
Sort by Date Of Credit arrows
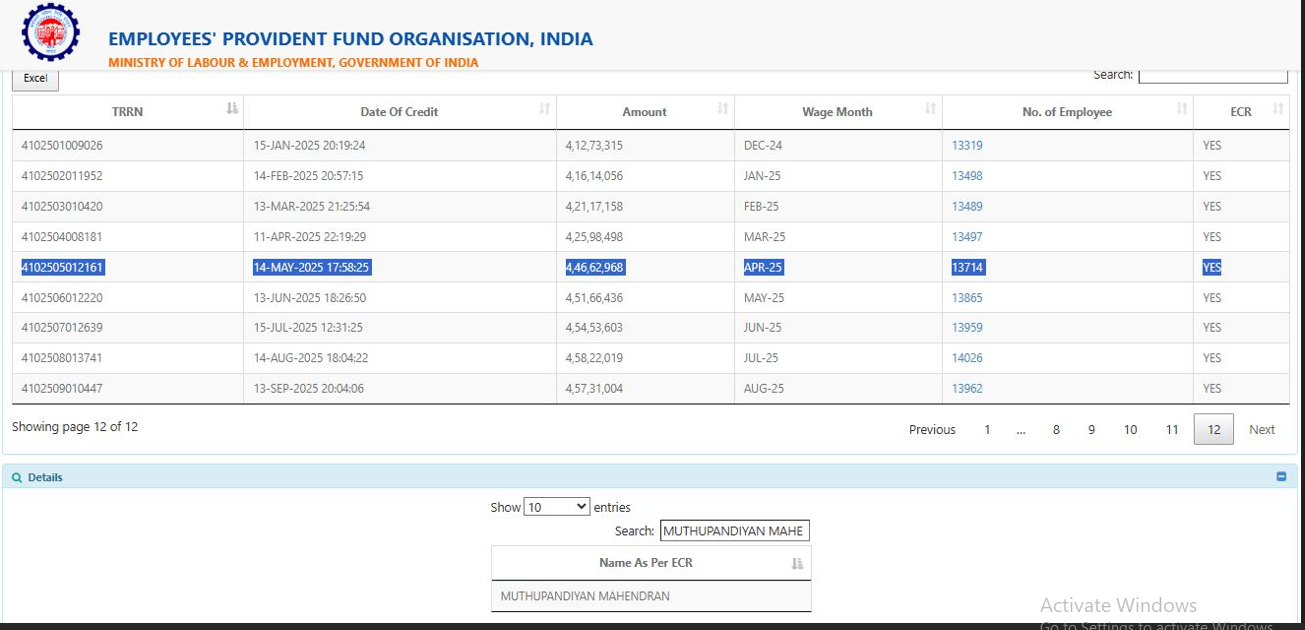(x=545, y=109)
